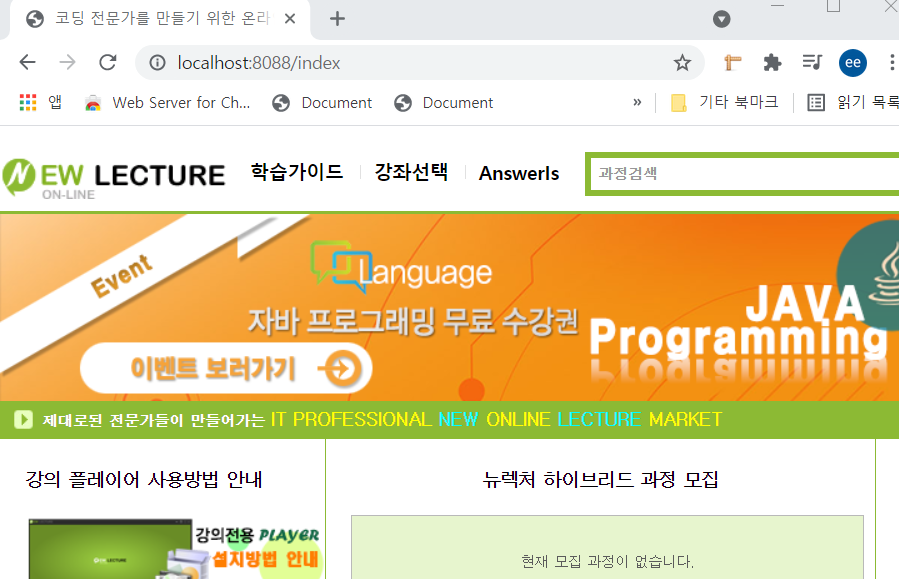This screenshot has height=579, width=899.
Task: Click the 현재 모집 과정이 없습니다 message
Action: (607, 561)
